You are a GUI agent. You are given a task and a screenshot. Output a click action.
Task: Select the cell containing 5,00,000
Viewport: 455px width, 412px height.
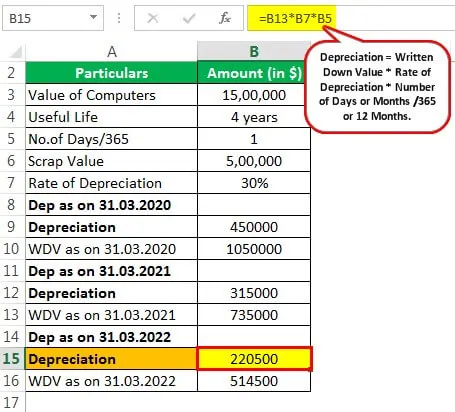pyautogui.click(x=254, y=161)
